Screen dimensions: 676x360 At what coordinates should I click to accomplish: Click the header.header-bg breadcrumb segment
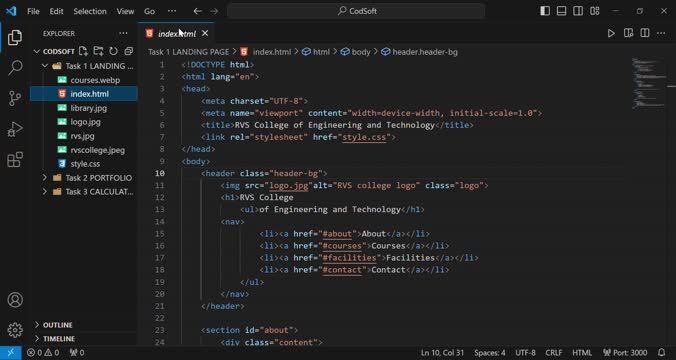pyautogui.click(x=419, y=52)
